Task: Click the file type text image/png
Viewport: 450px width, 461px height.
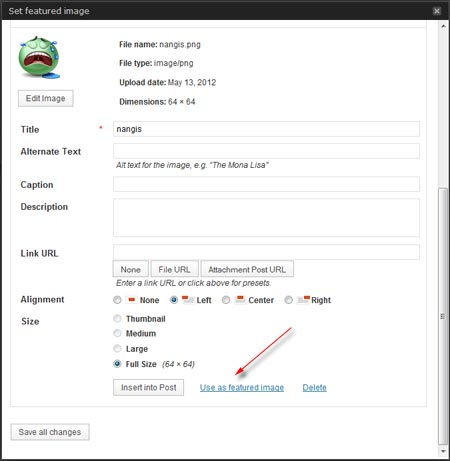Action: click(173, 63)
